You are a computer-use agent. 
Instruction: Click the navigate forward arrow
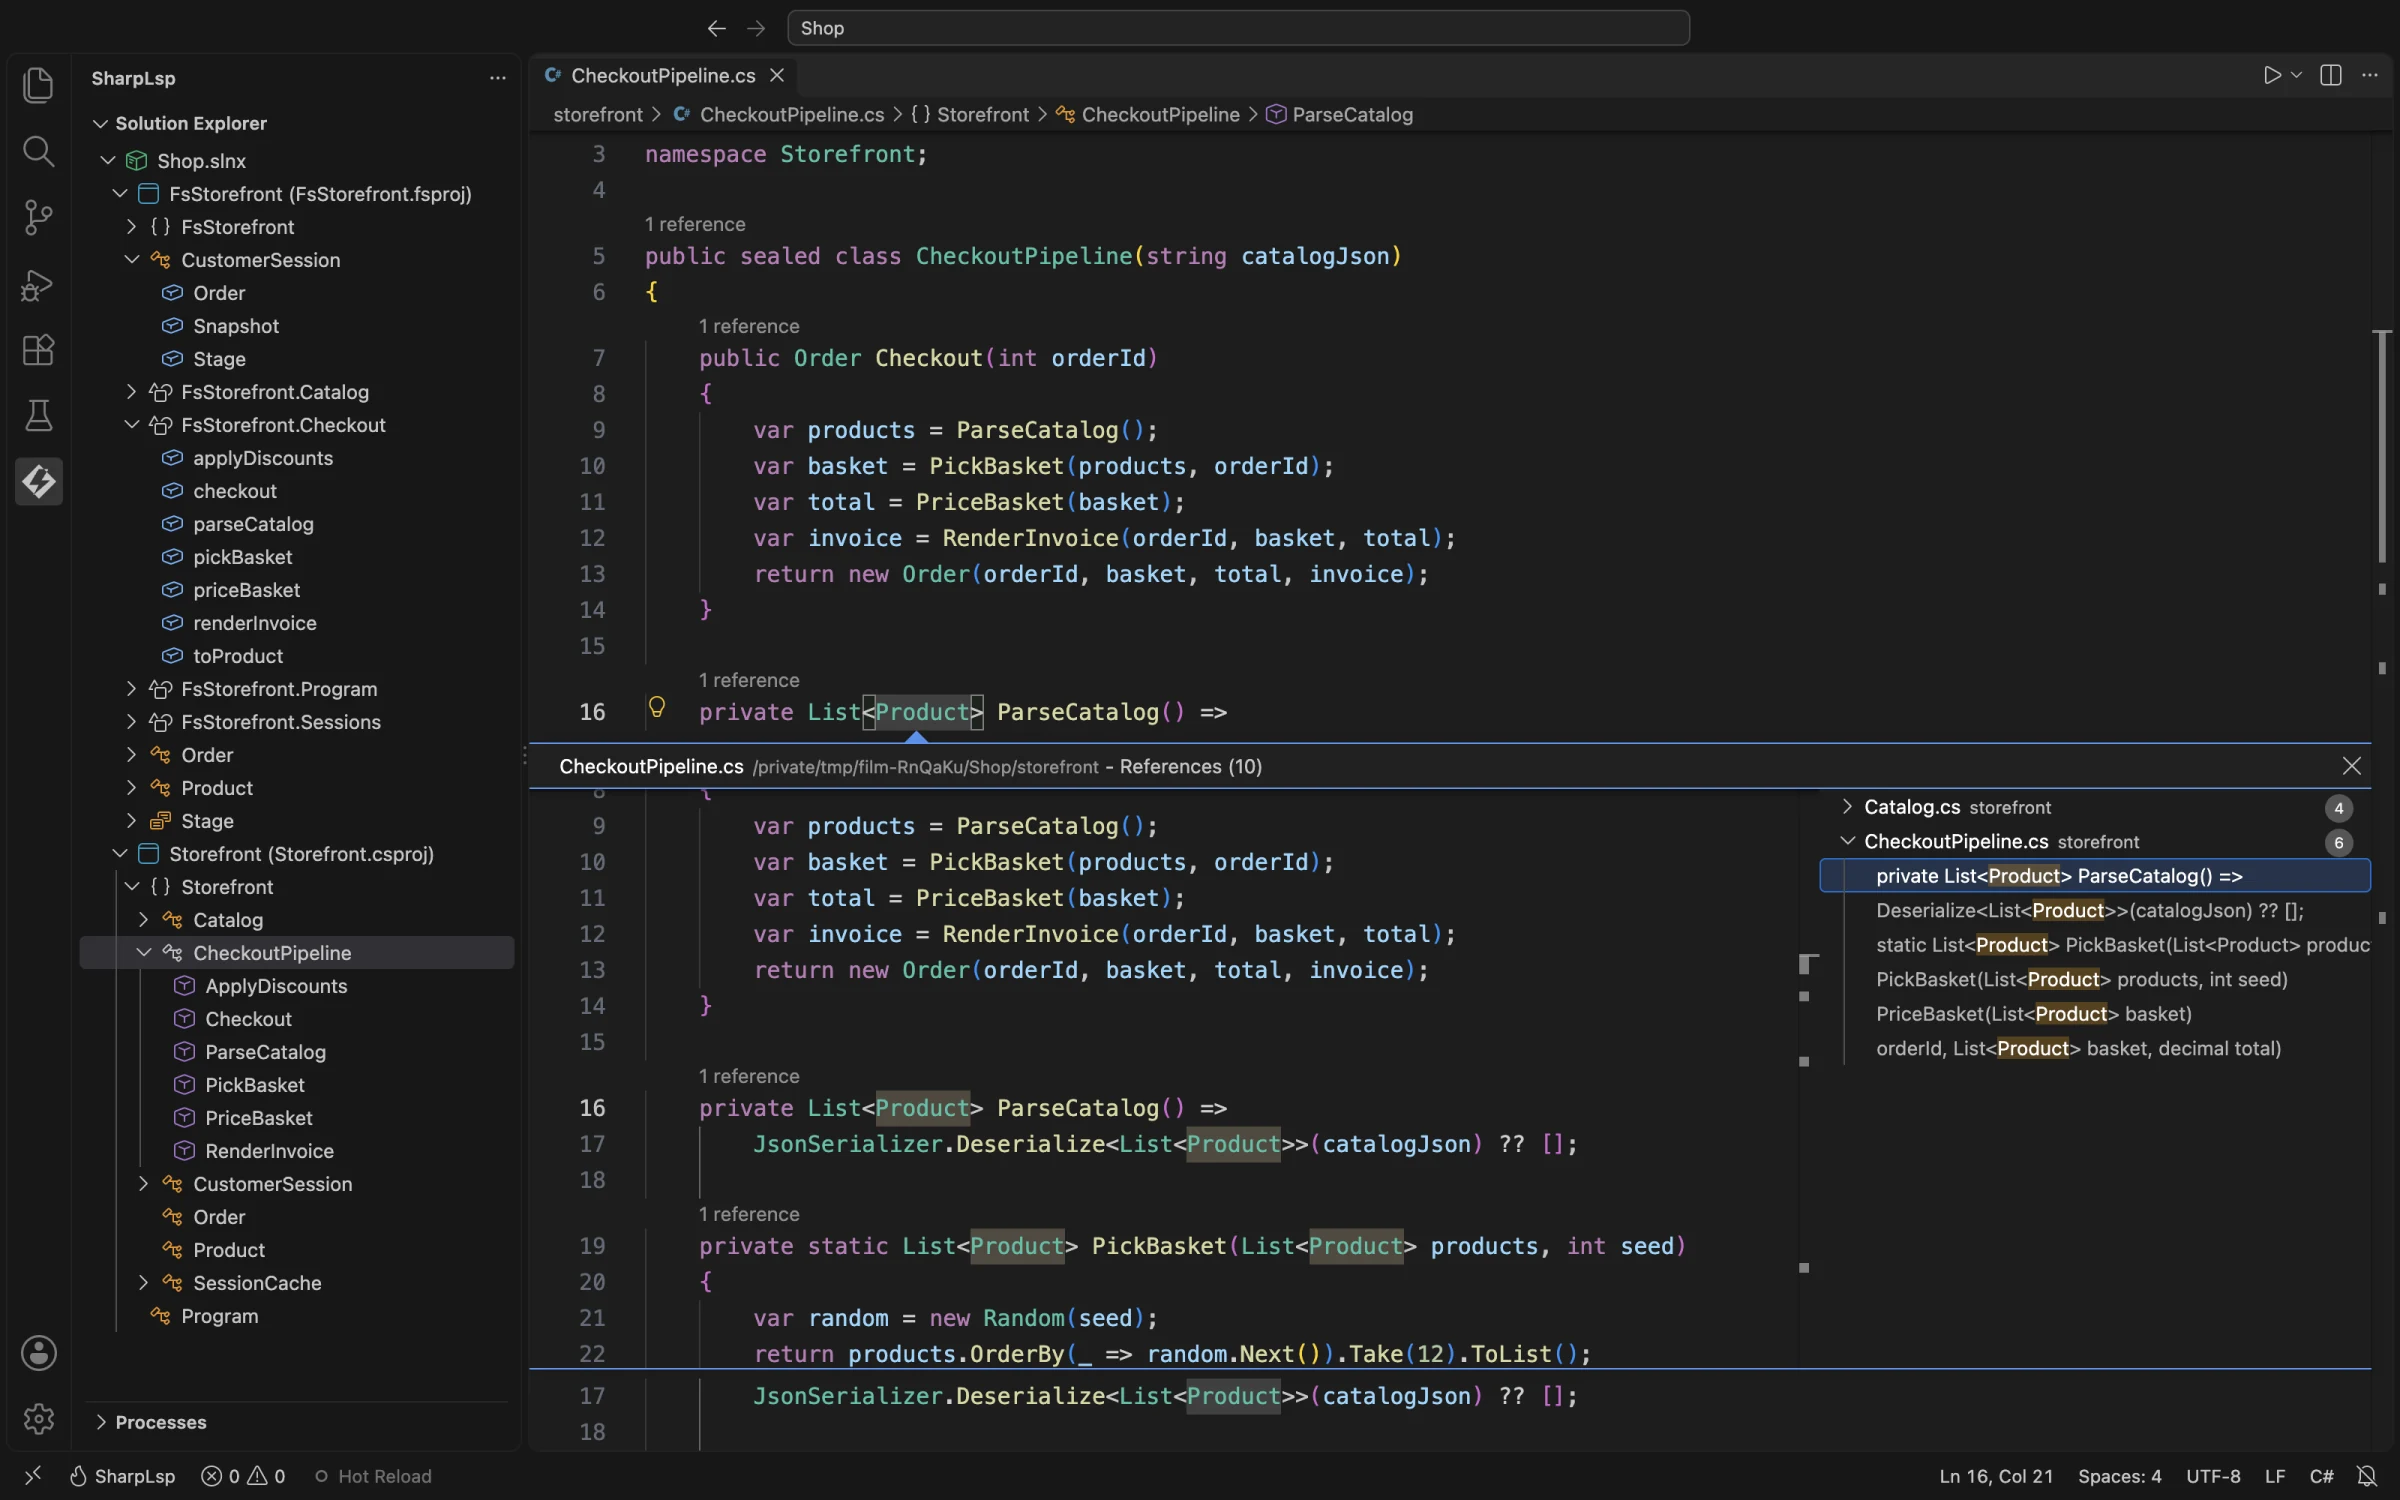[756, 28]
